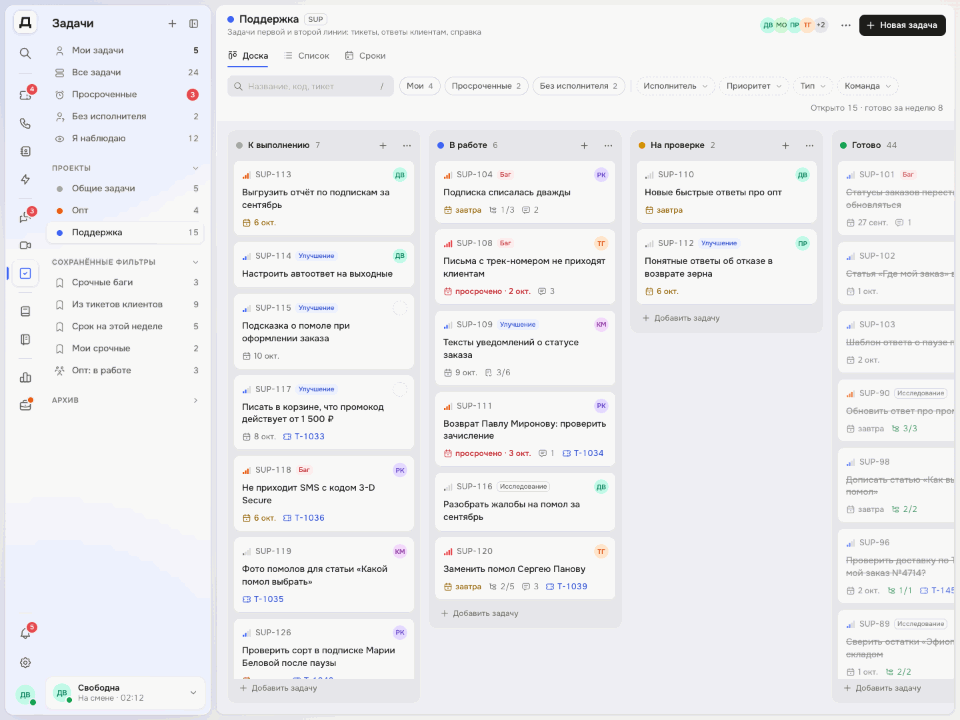Click Добавить задачу under the В работе column
This screenshot has width=960, height=720.
coord(479,613)
